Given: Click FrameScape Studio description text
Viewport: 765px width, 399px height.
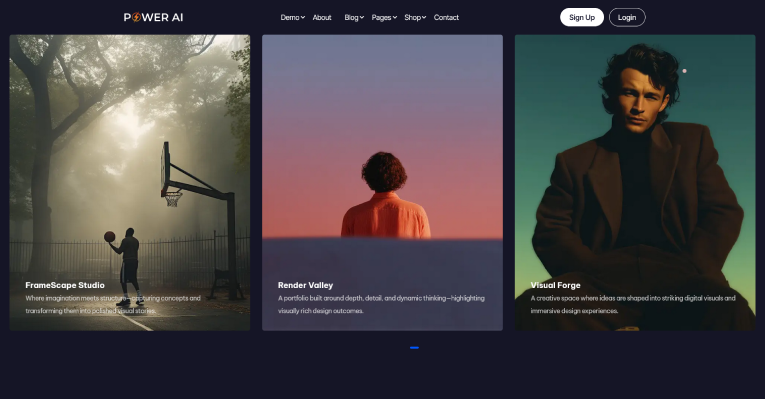Looking at the screenshot, I should tap(113, 304).
